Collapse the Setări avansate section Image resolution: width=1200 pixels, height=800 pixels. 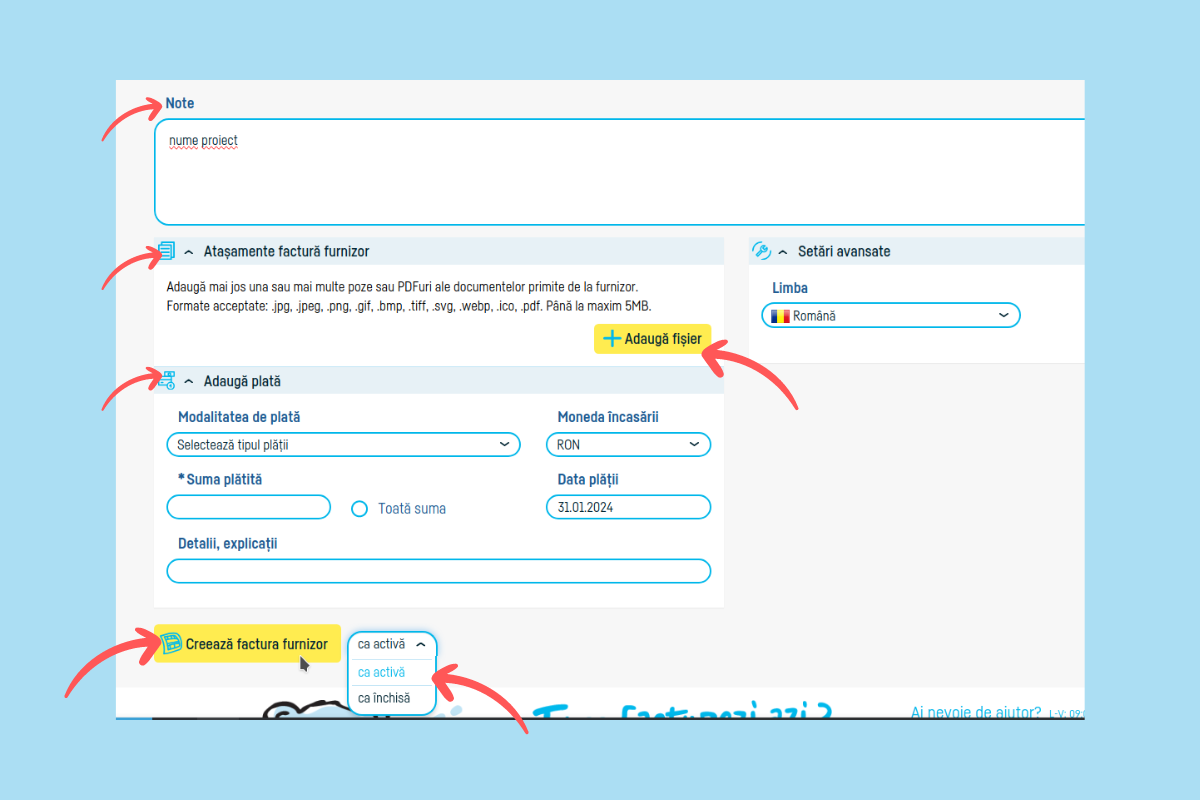[783, 252]
